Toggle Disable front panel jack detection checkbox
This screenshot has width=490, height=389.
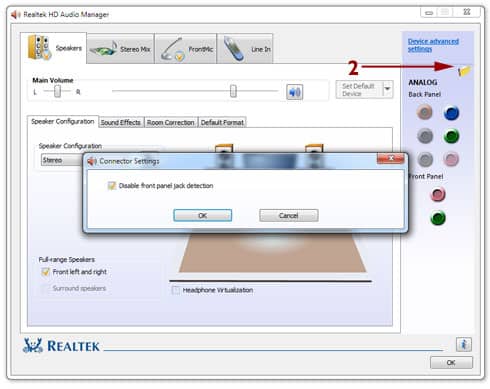[111, 186]
